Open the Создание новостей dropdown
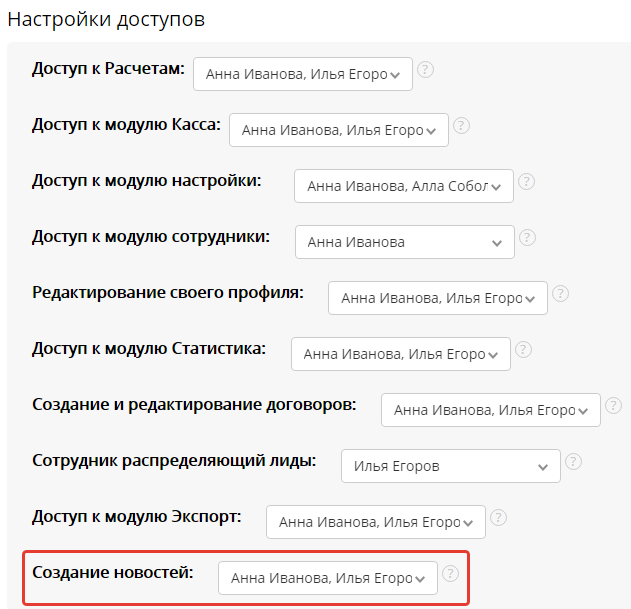Screen dimensions: 631x609 (328, 578)
